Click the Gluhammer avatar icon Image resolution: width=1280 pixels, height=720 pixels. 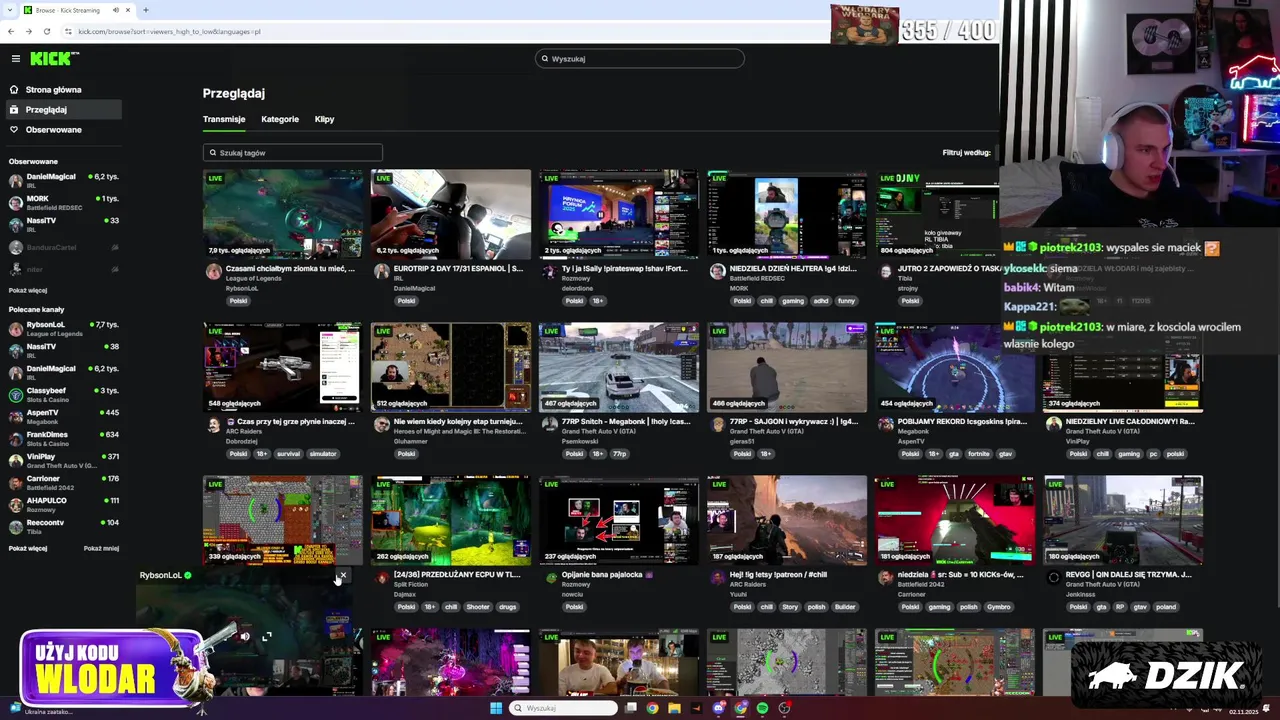(x=381, y=424)
